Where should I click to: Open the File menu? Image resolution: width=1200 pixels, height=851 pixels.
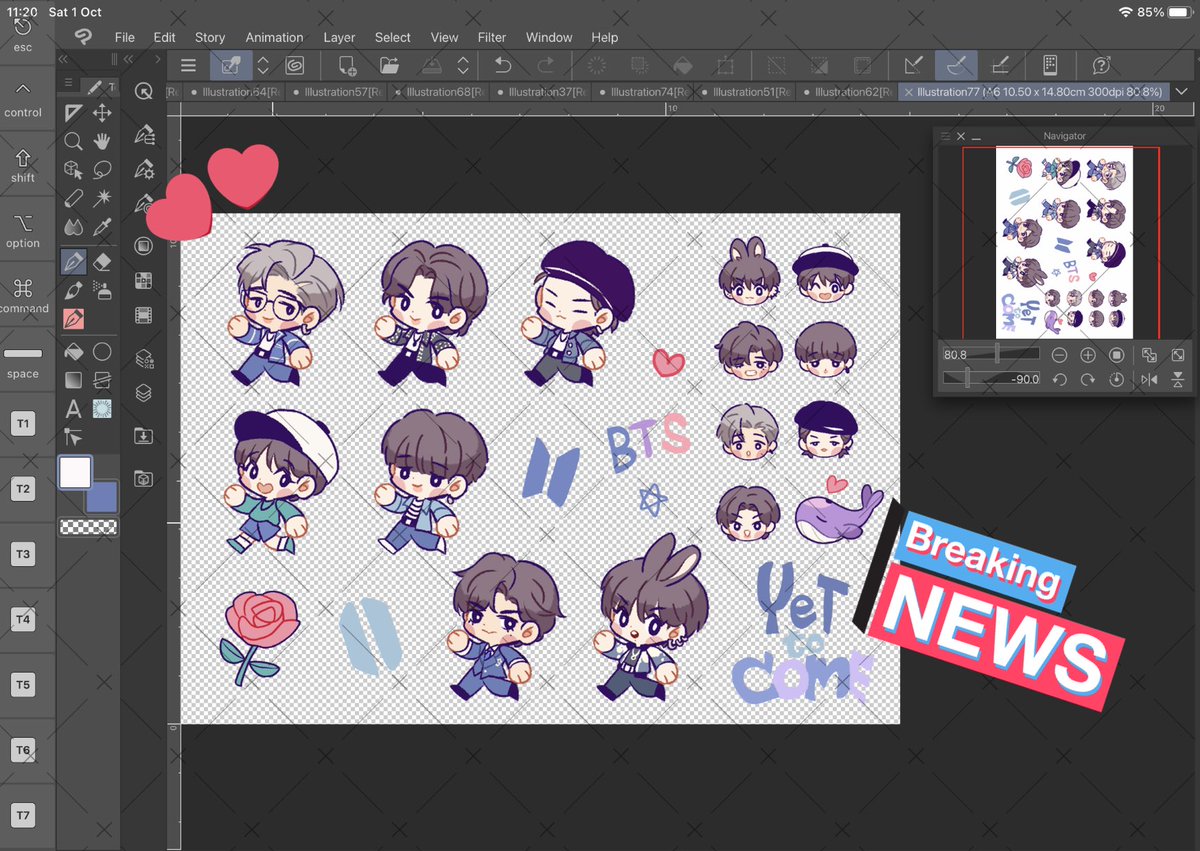124,37
